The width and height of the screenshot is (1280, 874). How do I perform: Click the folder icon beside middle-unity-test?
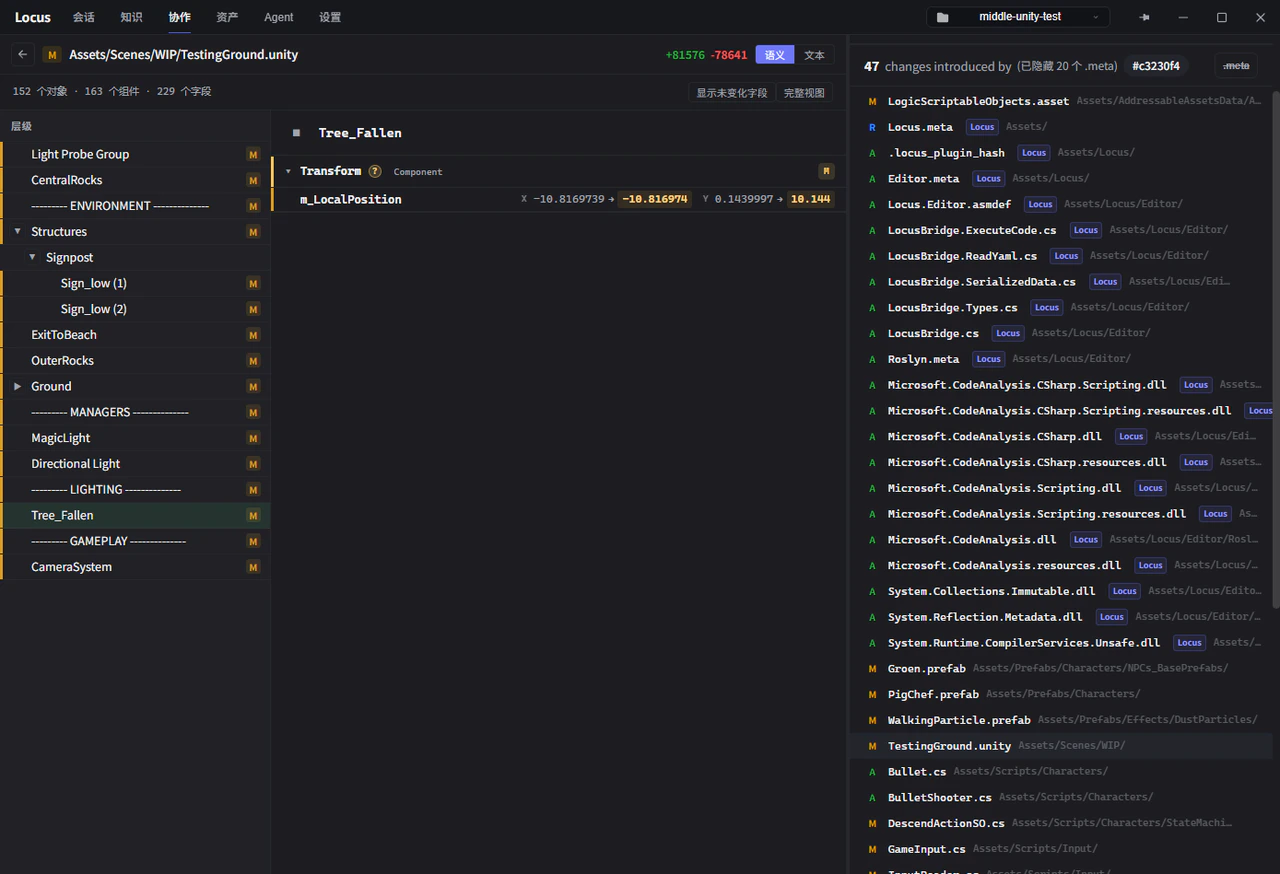click(943, 17)
